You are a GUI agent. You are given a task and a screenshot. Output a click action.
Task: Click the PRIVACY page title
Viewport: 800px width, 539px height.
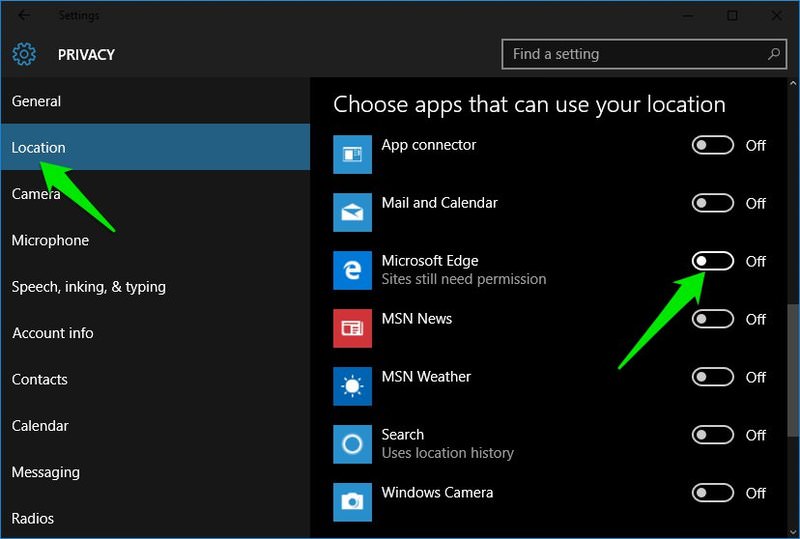coord(86,55)
